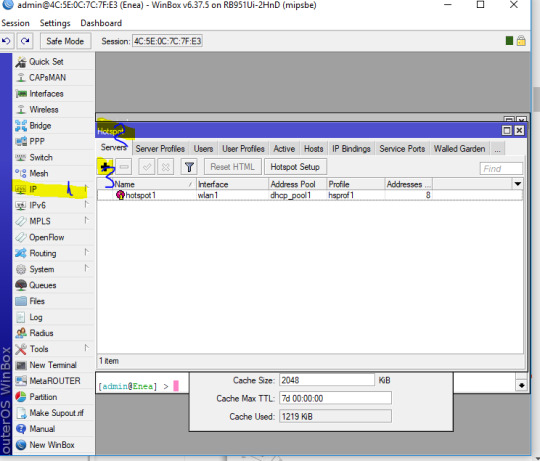Open the Switch menu item
This screenshot has width=540, height=461.
pos(53,157)
